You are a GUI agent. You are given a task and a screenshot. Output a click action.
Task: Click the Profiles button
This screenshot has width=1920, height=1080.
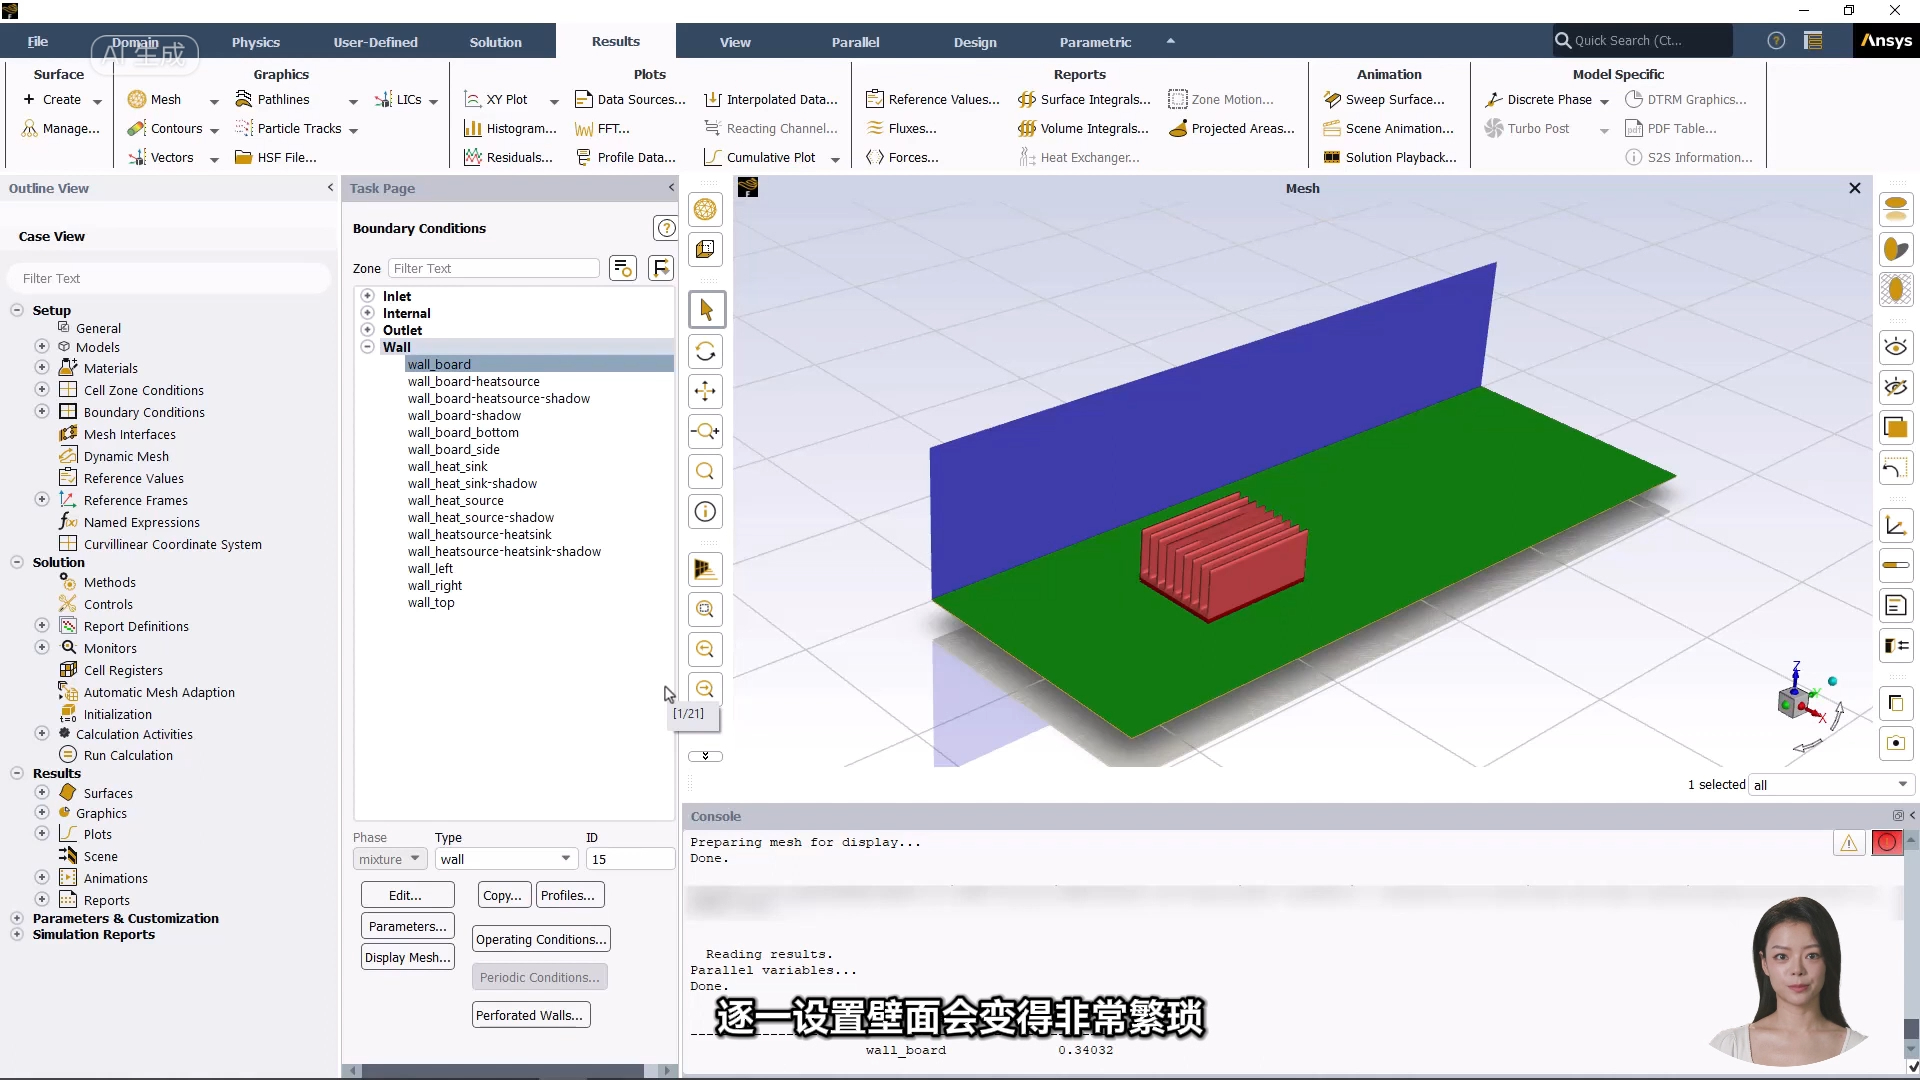coord(567,895)
